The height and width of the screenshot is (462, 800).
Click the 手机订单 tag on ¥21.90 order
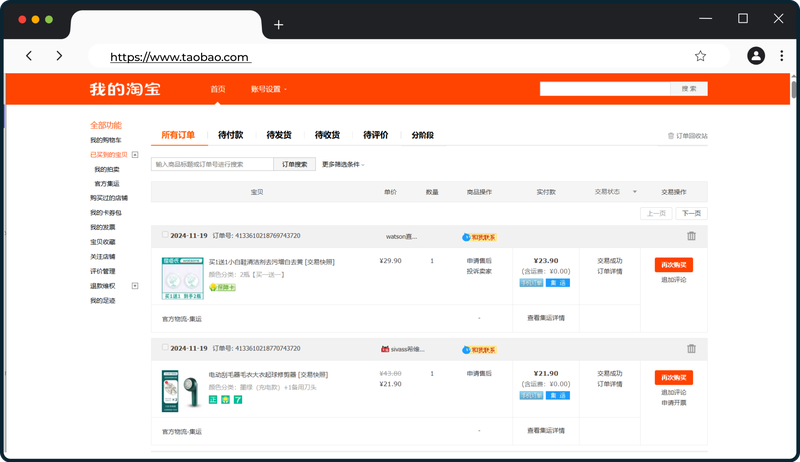pos(531,395)
